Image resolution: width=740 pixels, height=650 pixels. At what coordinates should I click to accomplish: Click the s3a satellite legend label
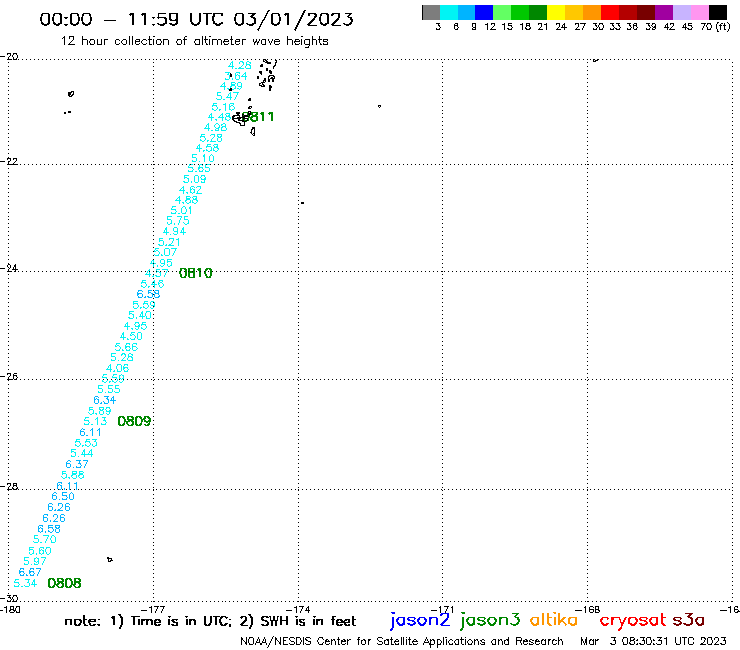point(689,620)
